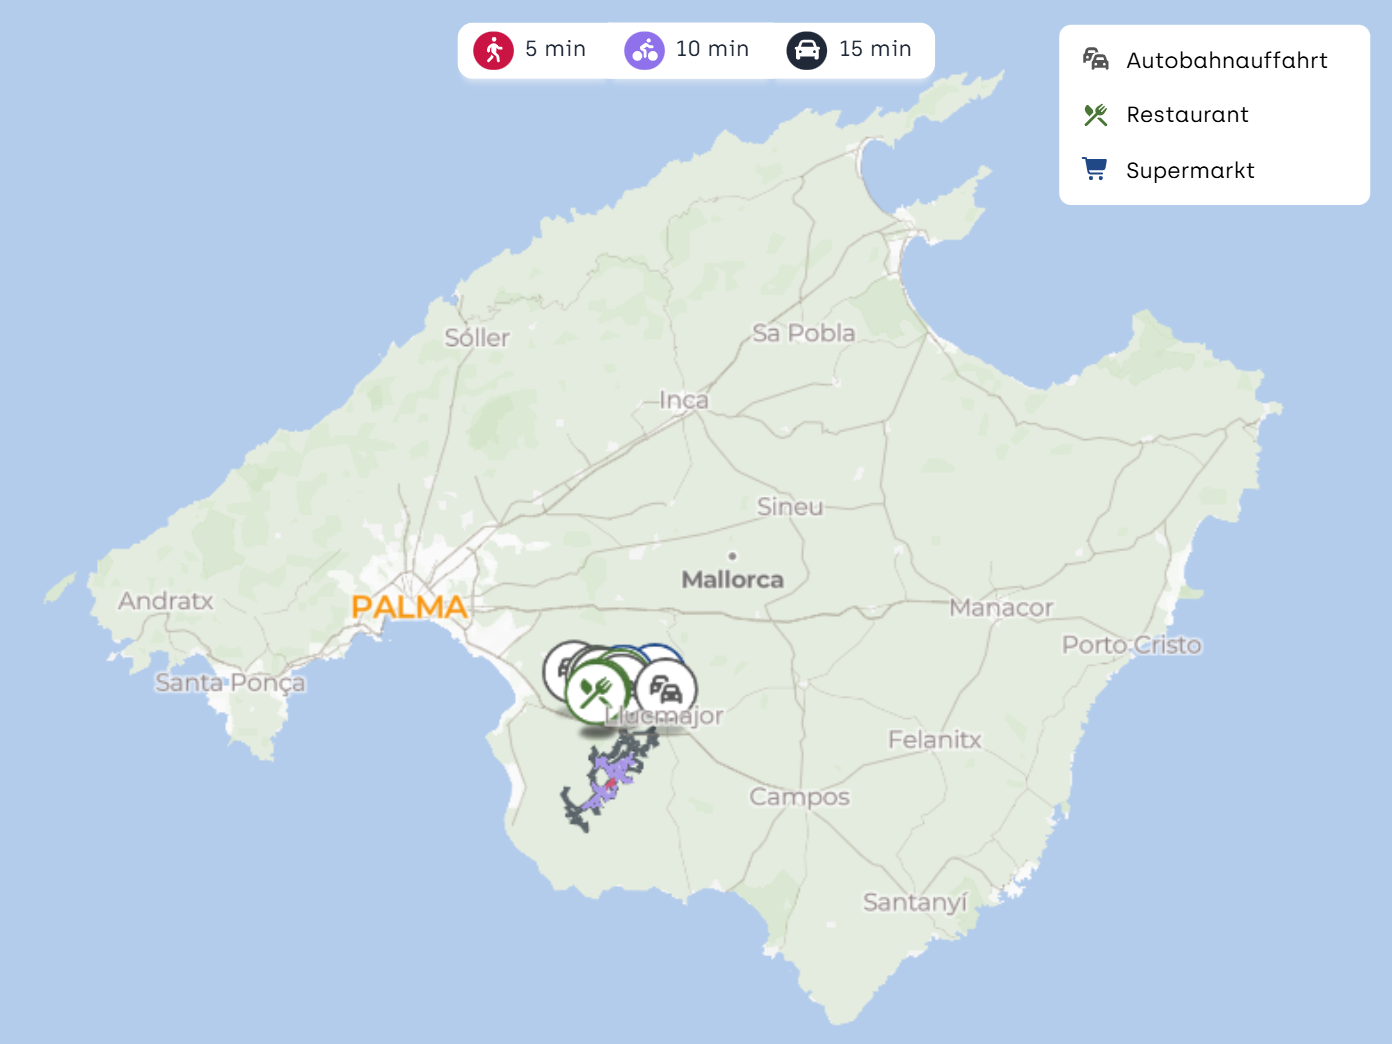Select Restaurant text in the legend
Screen dimensions: 1392x1044
1187,115
